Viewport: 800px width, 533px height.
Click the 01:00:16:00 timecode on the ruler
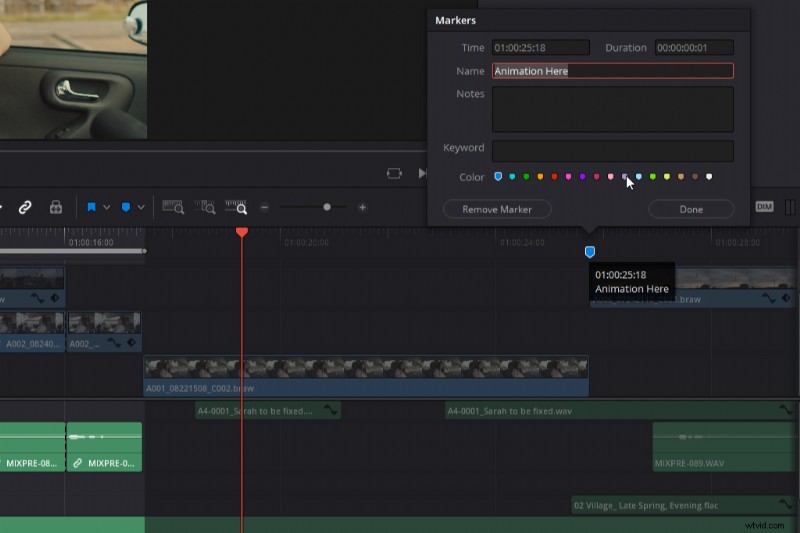[x=91, y=242]
